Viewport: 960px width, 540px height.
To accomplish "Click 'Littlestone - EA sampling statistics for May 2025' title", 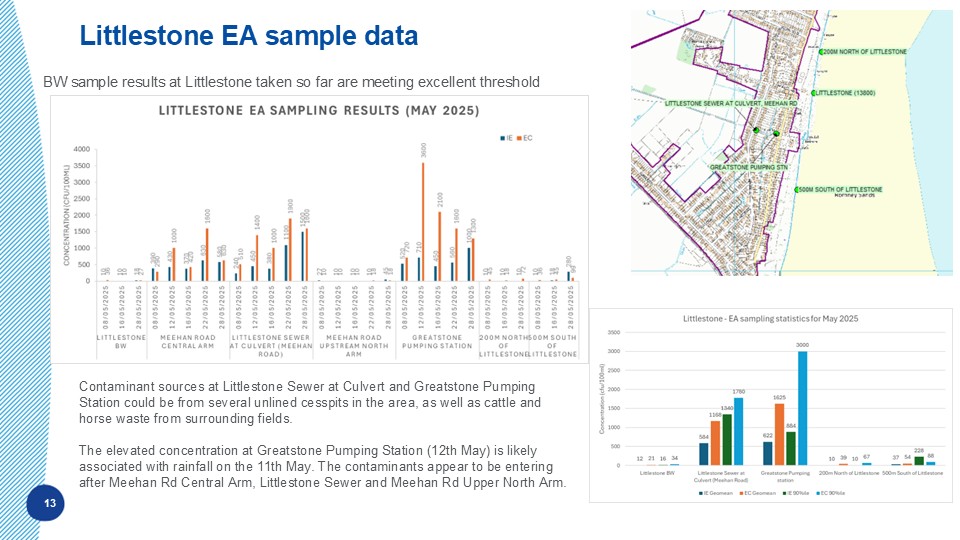I will click(x=770, y=319).
